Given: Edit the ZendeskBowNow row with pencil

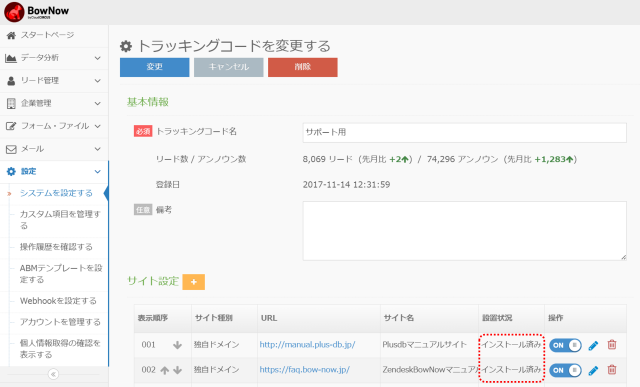Looking at the screenshot, I should (x=593, y=371).
